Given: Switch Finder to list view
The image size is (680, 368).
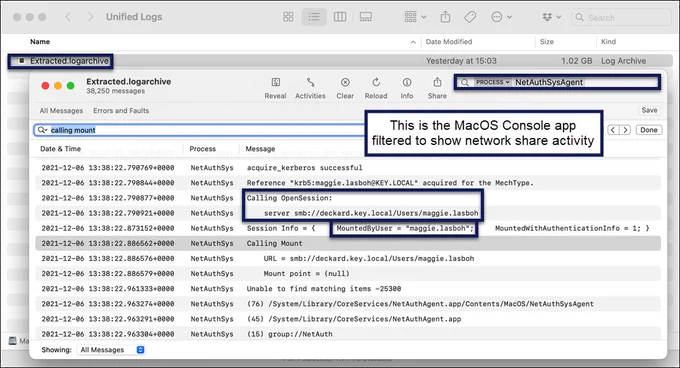Looking at the screenshot, I should click(x=314, y=17).
